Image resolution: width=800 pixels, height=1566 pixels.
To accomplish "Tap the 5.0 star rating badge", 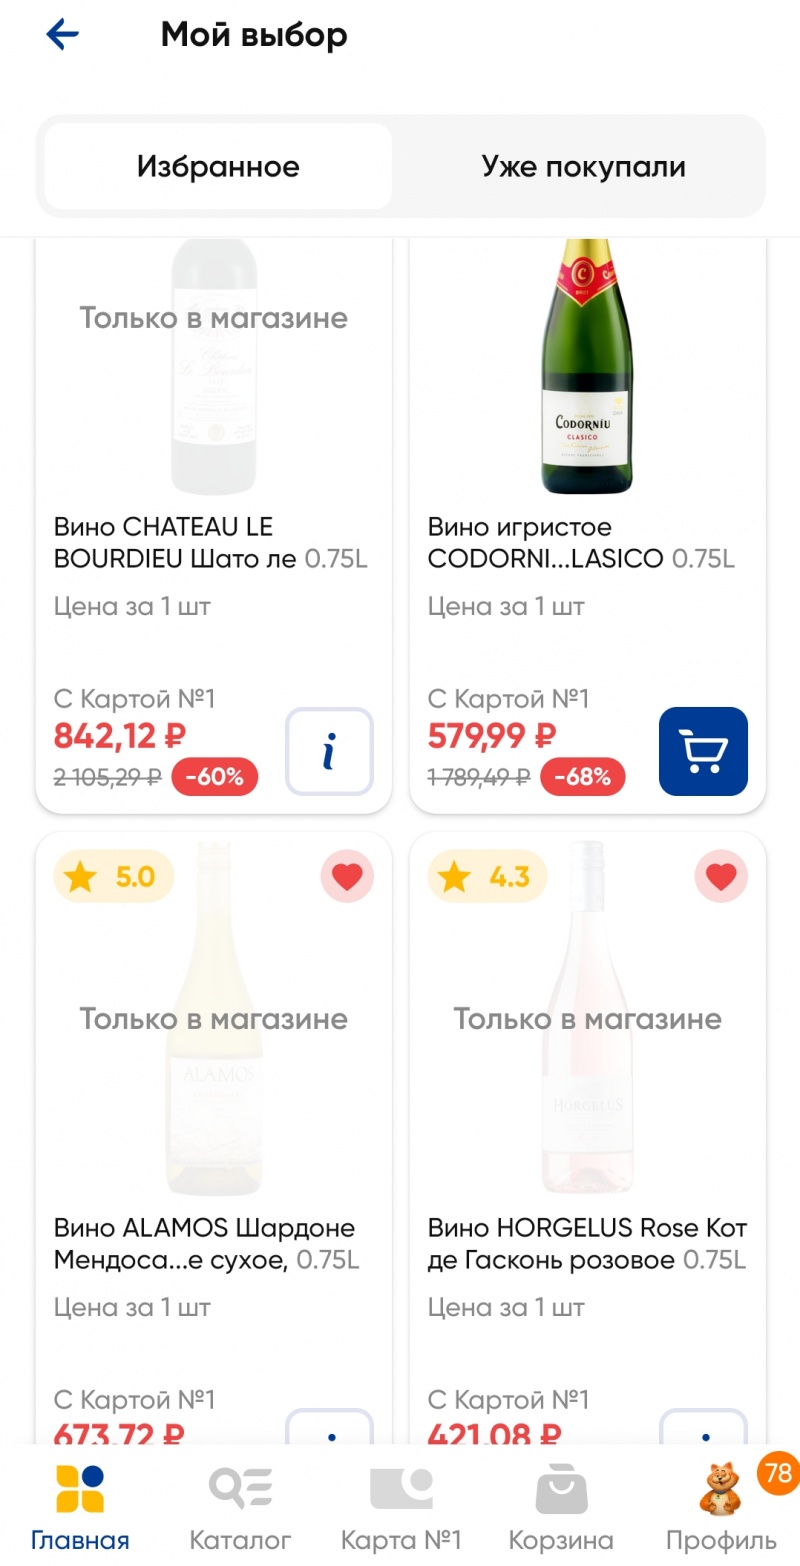I will coord(114,878).
